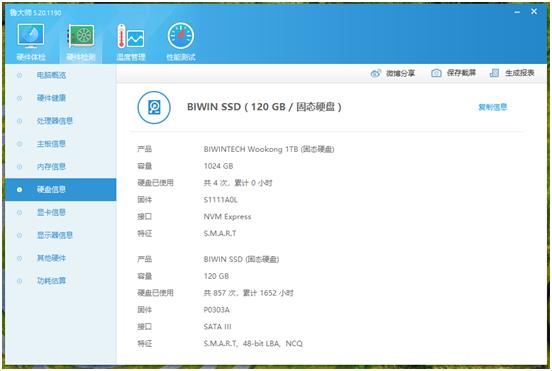This screenshot has width=552, height=371.
Task: Click the camera icon for 保存截屏
Action: pyautogui.click(x=436, y=73)
